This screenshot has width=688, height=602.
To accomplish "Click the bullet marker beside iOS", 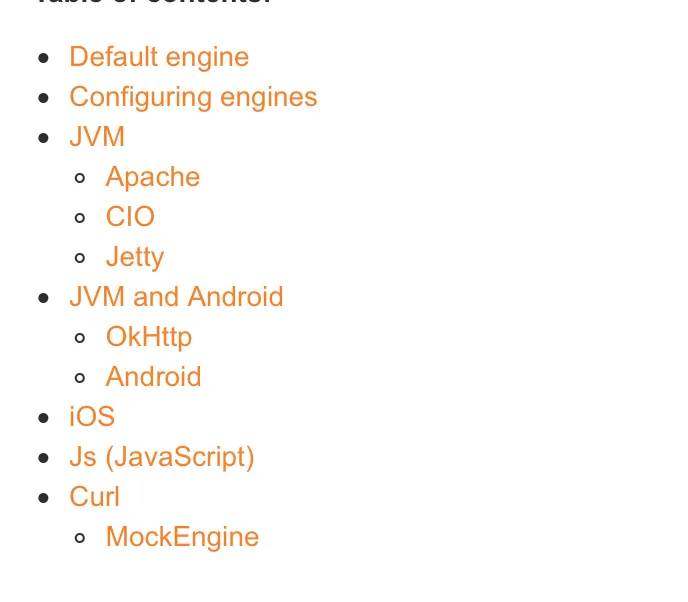I will pos(43,418).
